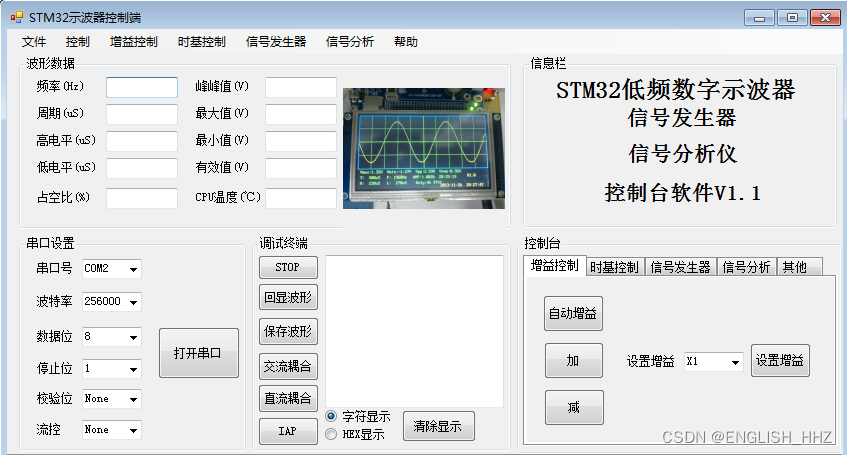Click the 设置增益 apply button
The width and height of the screenshot is (847, 455).
(780, 360)
